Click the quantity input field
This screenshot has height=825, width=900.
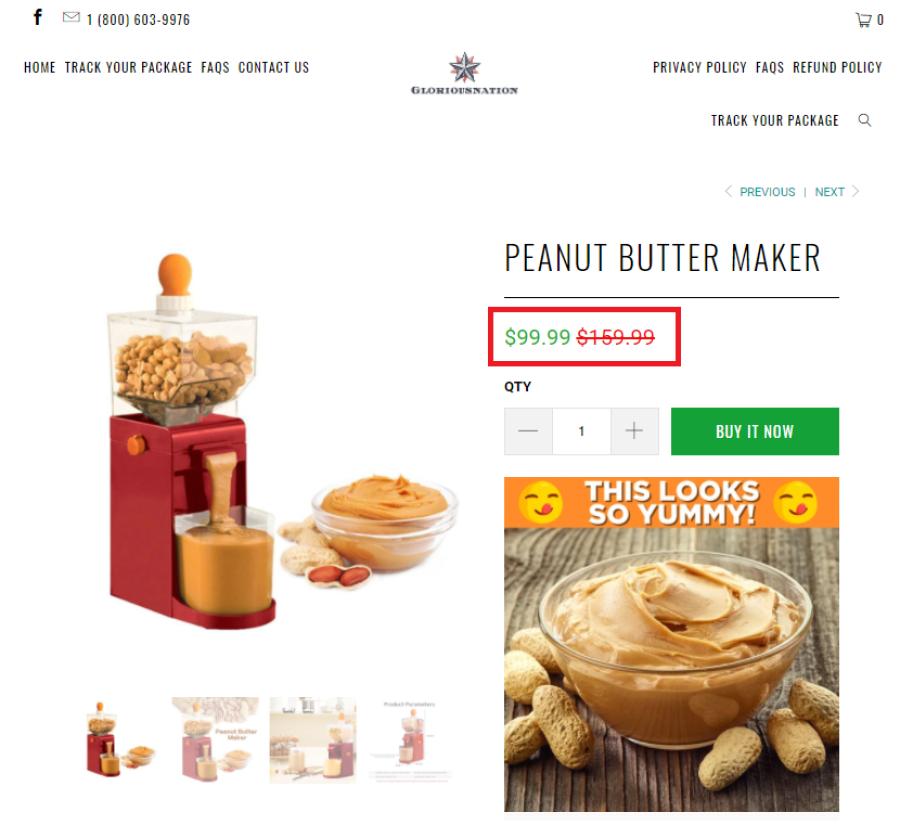[581, 431]
